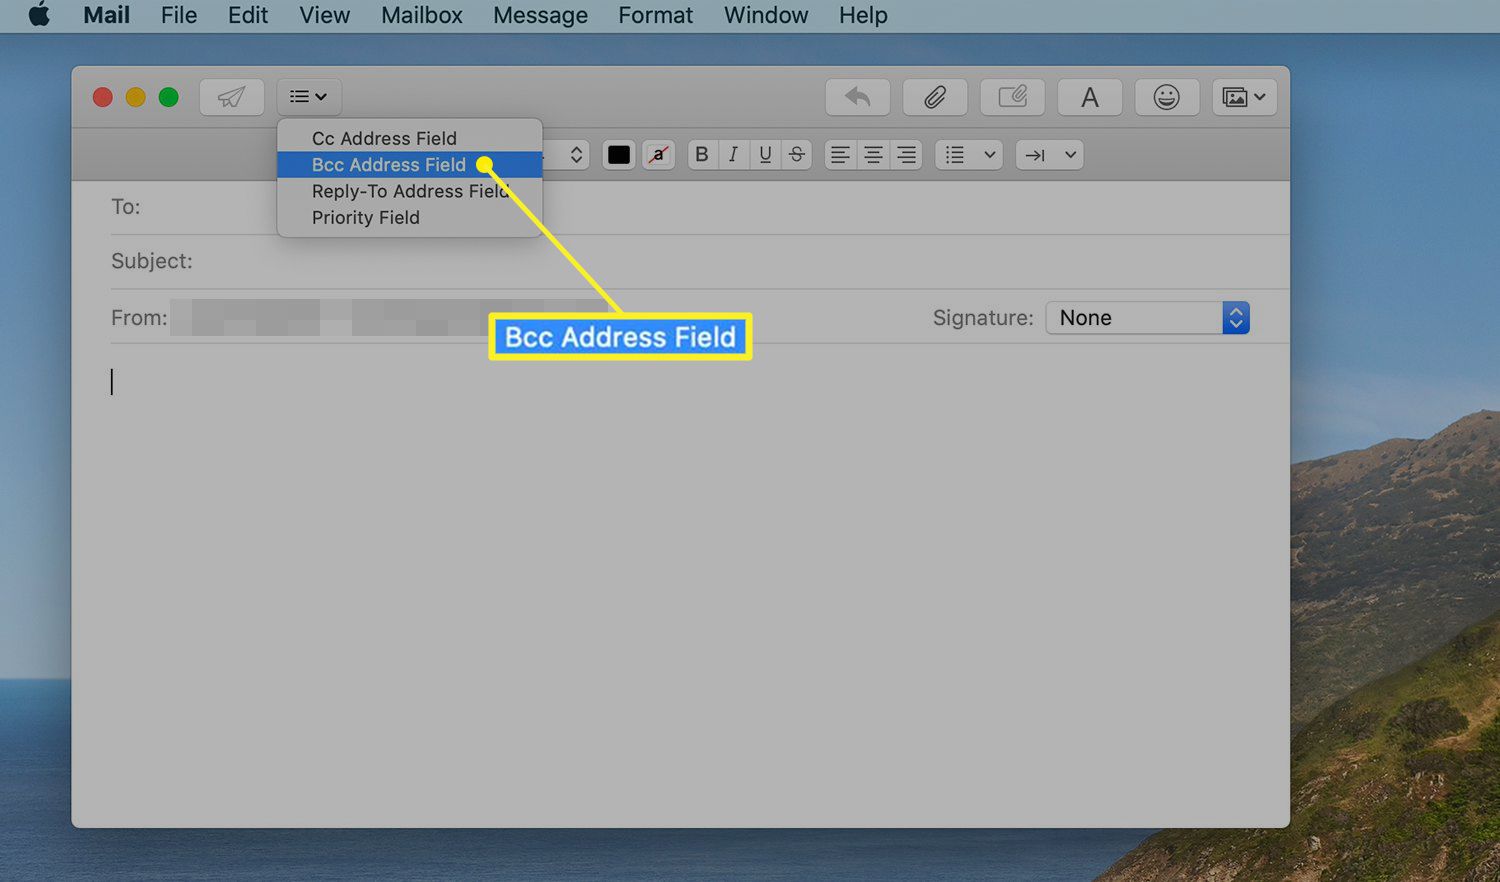1500x882 pixels.
Task: Open the black text color swatch
Action: pyautogui.click(x=619, y=155)
